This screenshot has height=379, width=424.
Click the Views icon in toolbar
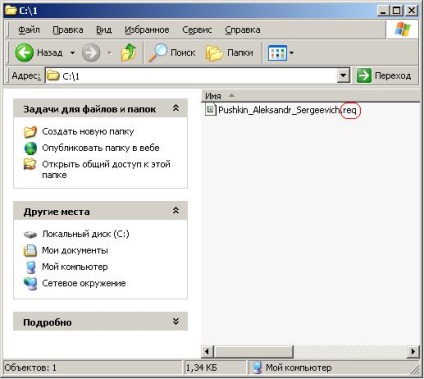277,53
